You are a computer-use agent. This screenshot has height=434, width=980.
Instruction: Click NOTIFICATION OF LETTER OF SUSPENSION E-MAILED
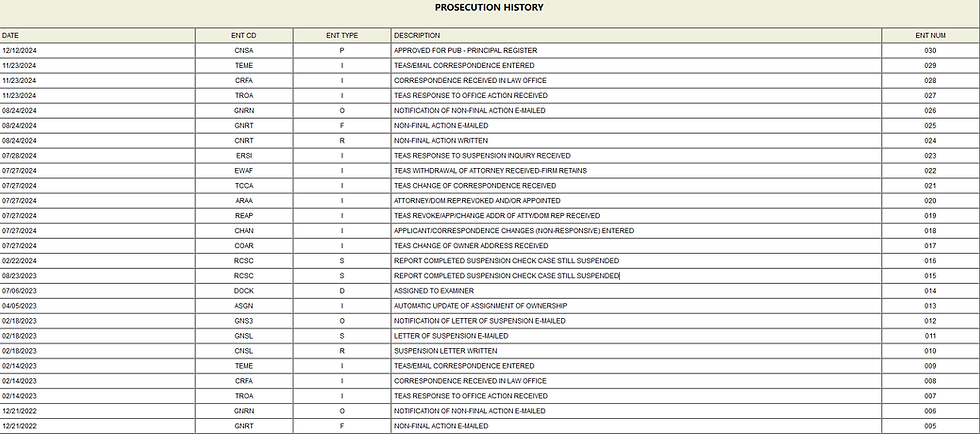[479, 321]
